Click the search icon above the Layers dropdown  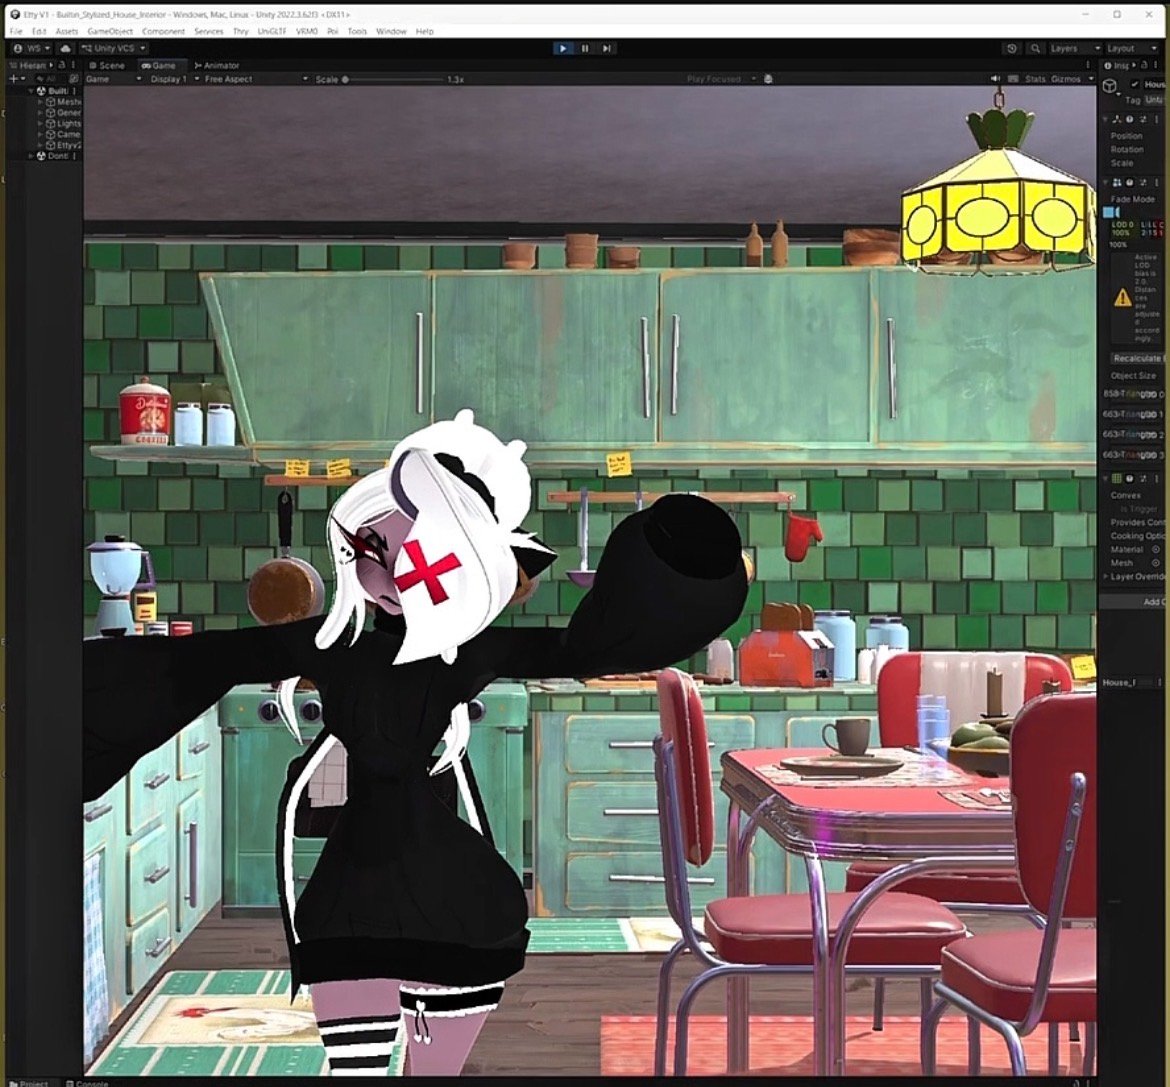[x=1036, y=48]
